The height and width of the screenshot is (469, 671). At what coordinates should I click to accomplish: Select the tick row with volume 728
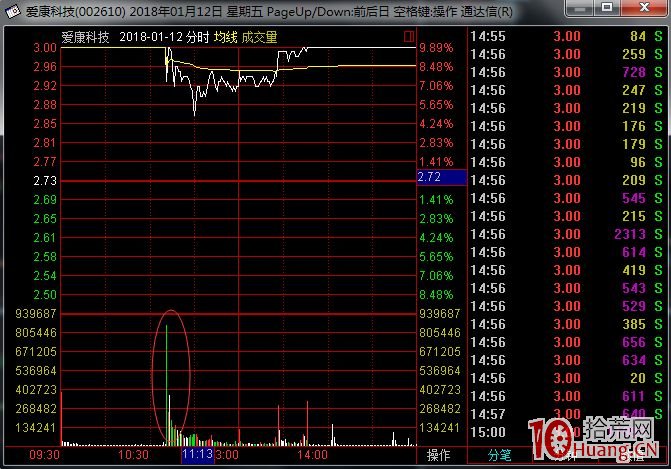(x=566, y=72)
